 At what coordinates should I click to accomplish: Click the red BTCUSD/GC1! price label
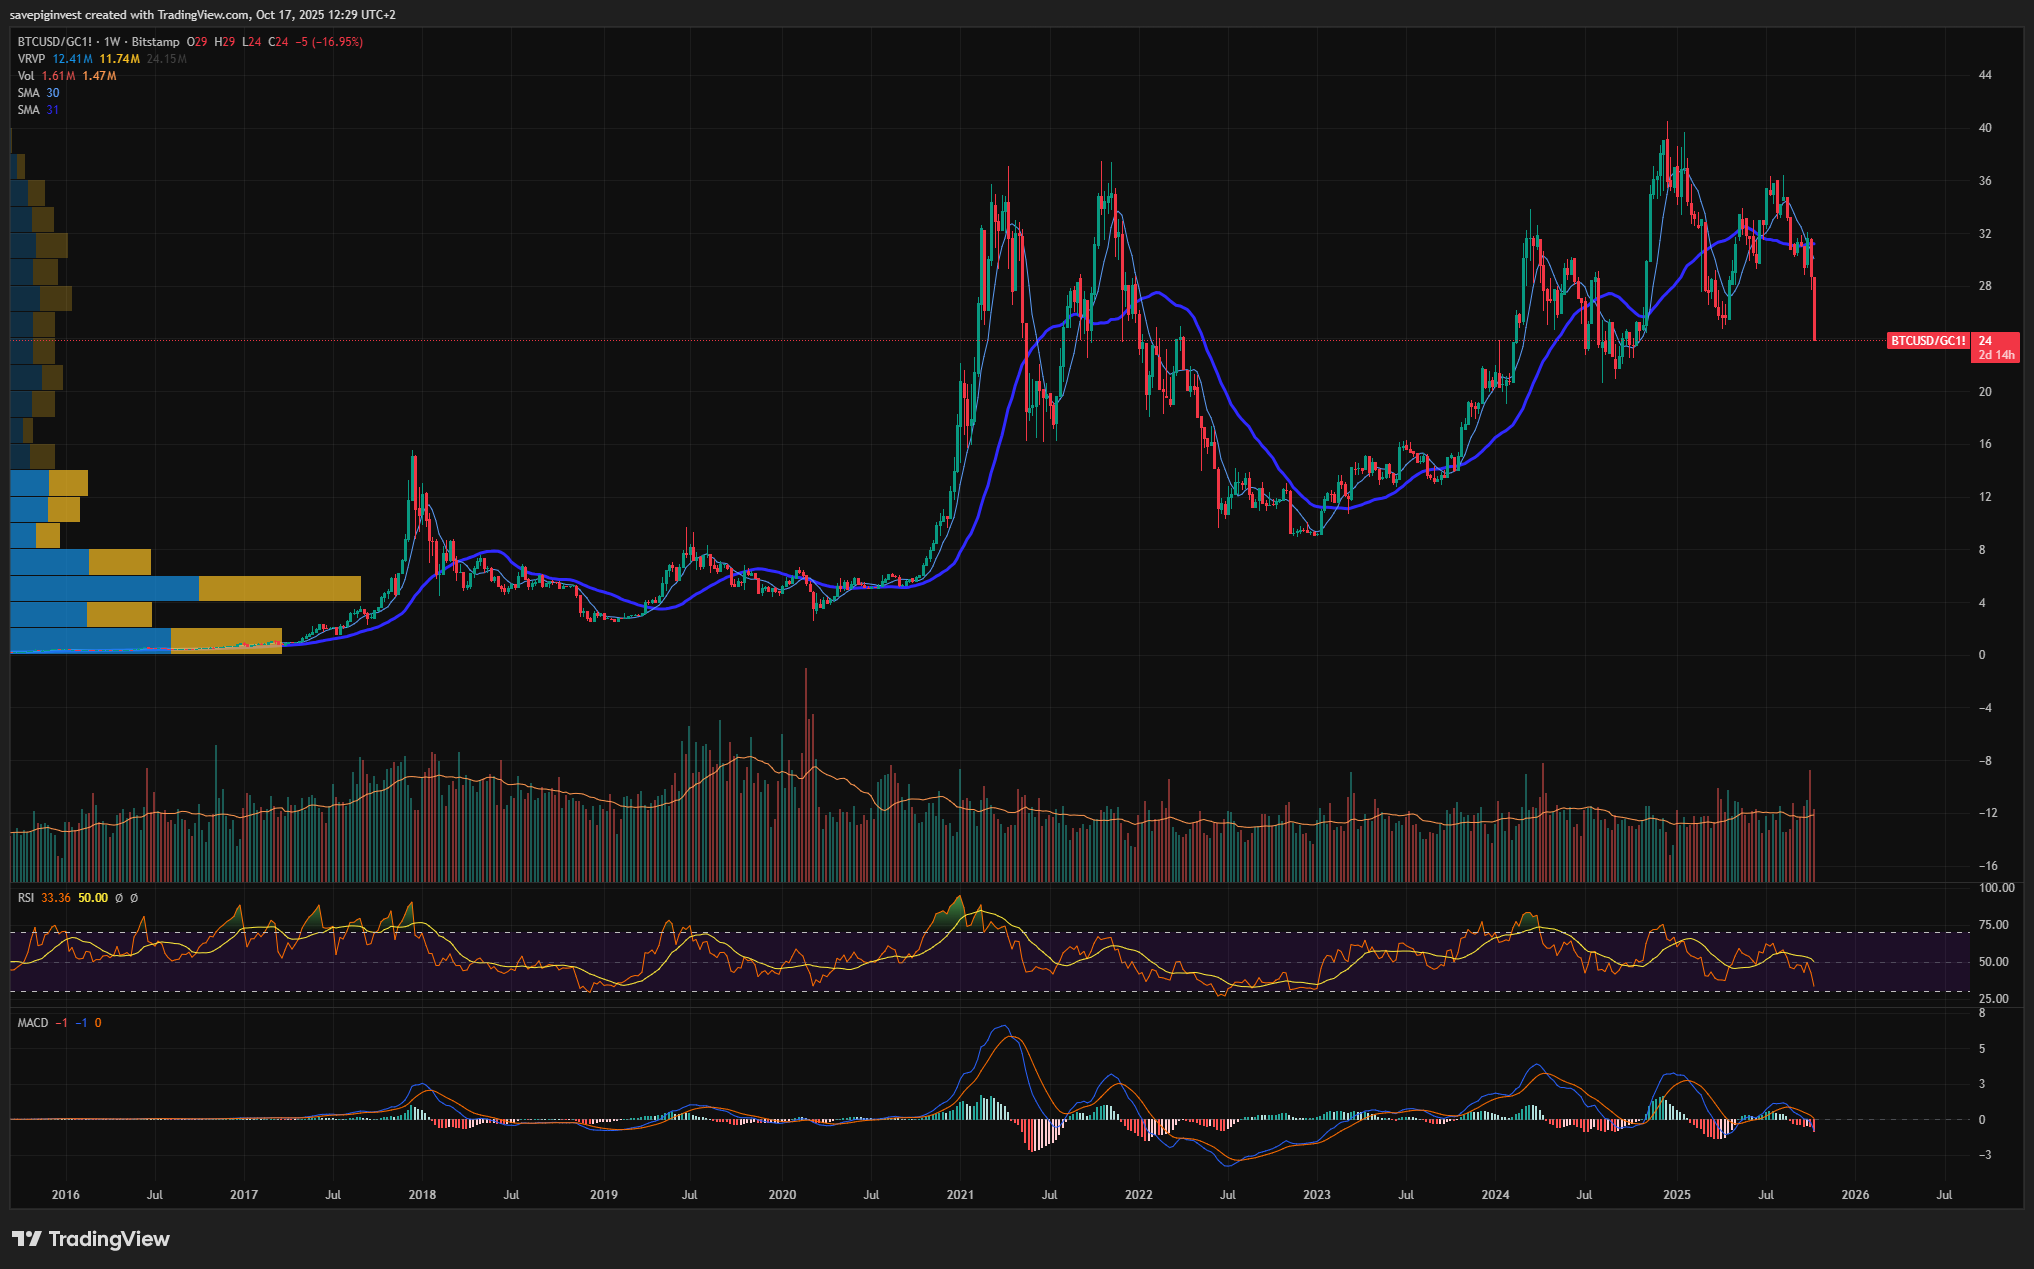coord(1927,341)
